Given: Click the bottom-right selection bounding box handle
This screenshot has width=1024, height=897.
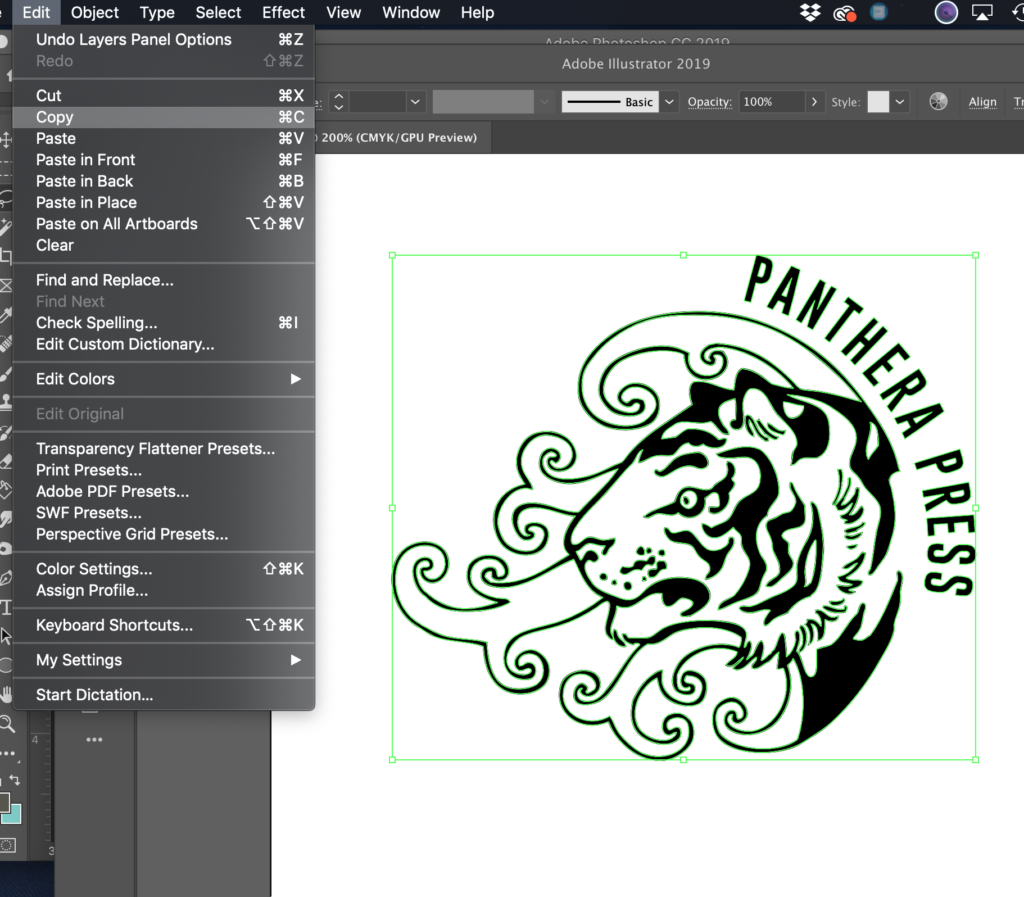Looking at the screenshot, I should [976, 760].
